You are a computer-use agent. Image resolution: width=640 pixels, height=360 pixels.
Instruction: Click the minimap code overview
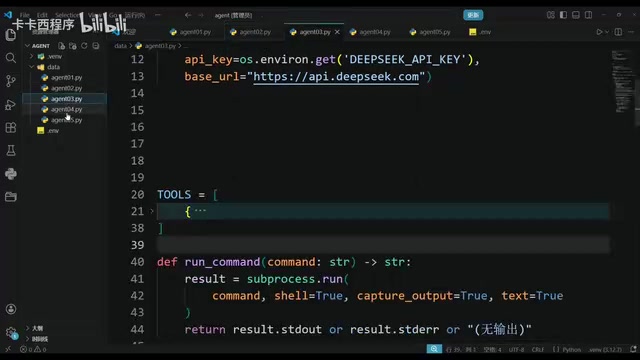[622, 81]
